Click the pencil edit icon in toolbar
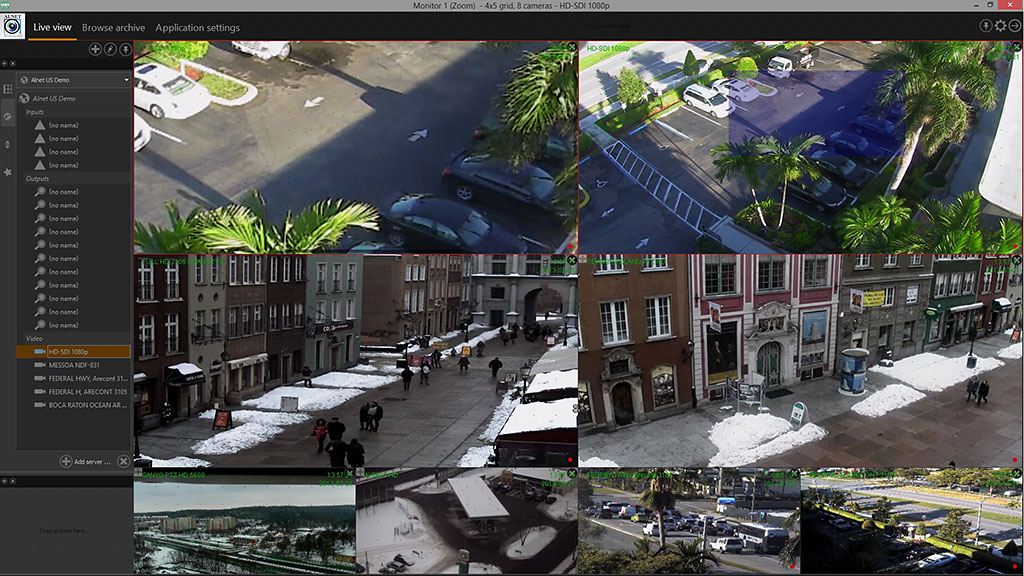Image resolution: width=1024 pixels, height=576 pixels. 110,49
